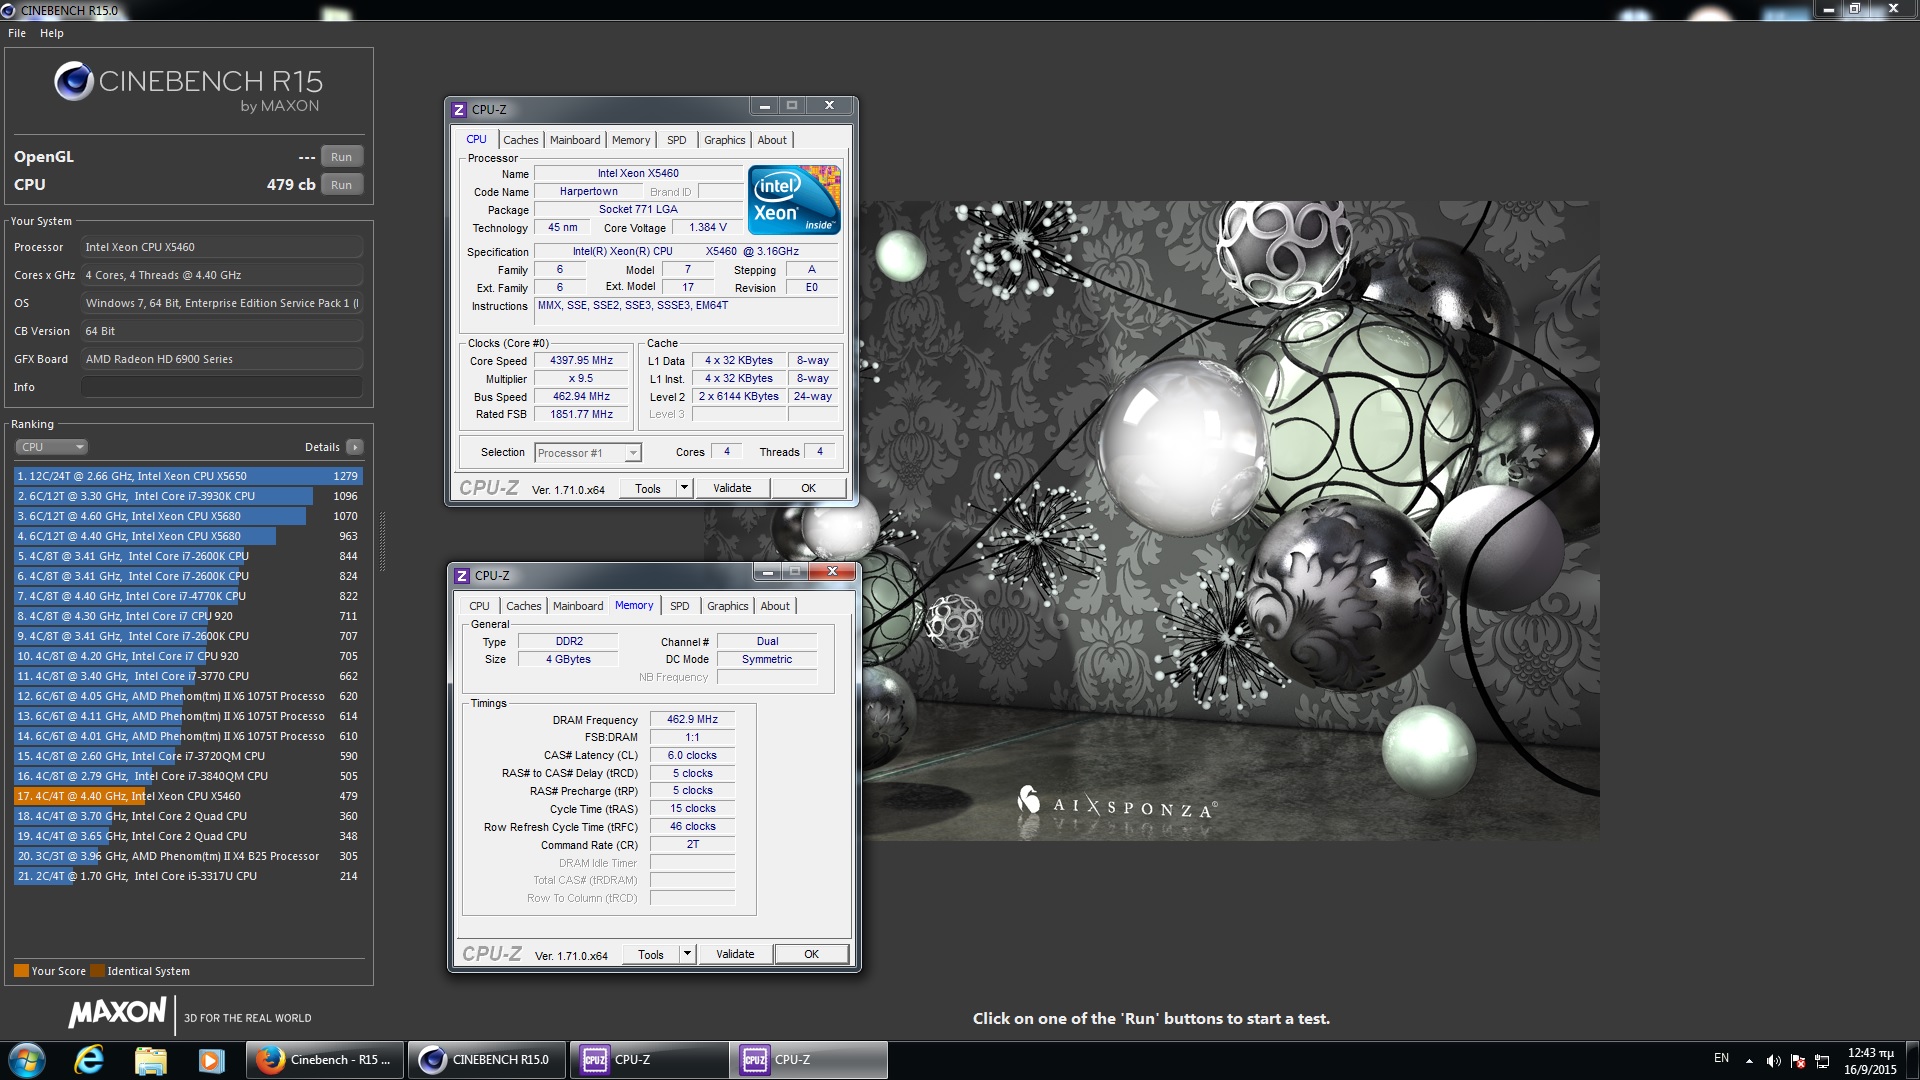
Task: Click Core Speed 4397.95 MHz value
Action: (581, 361)
